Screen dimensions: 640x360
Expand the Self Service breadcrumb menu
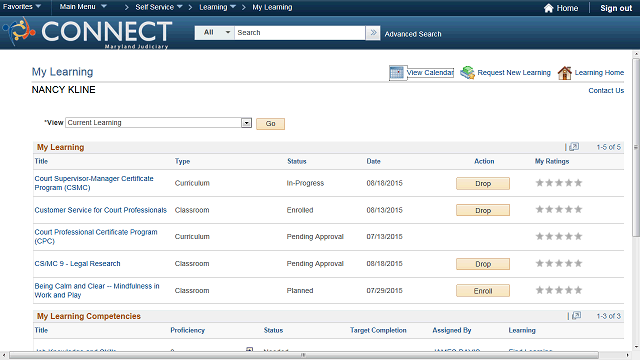click(159, 7)
